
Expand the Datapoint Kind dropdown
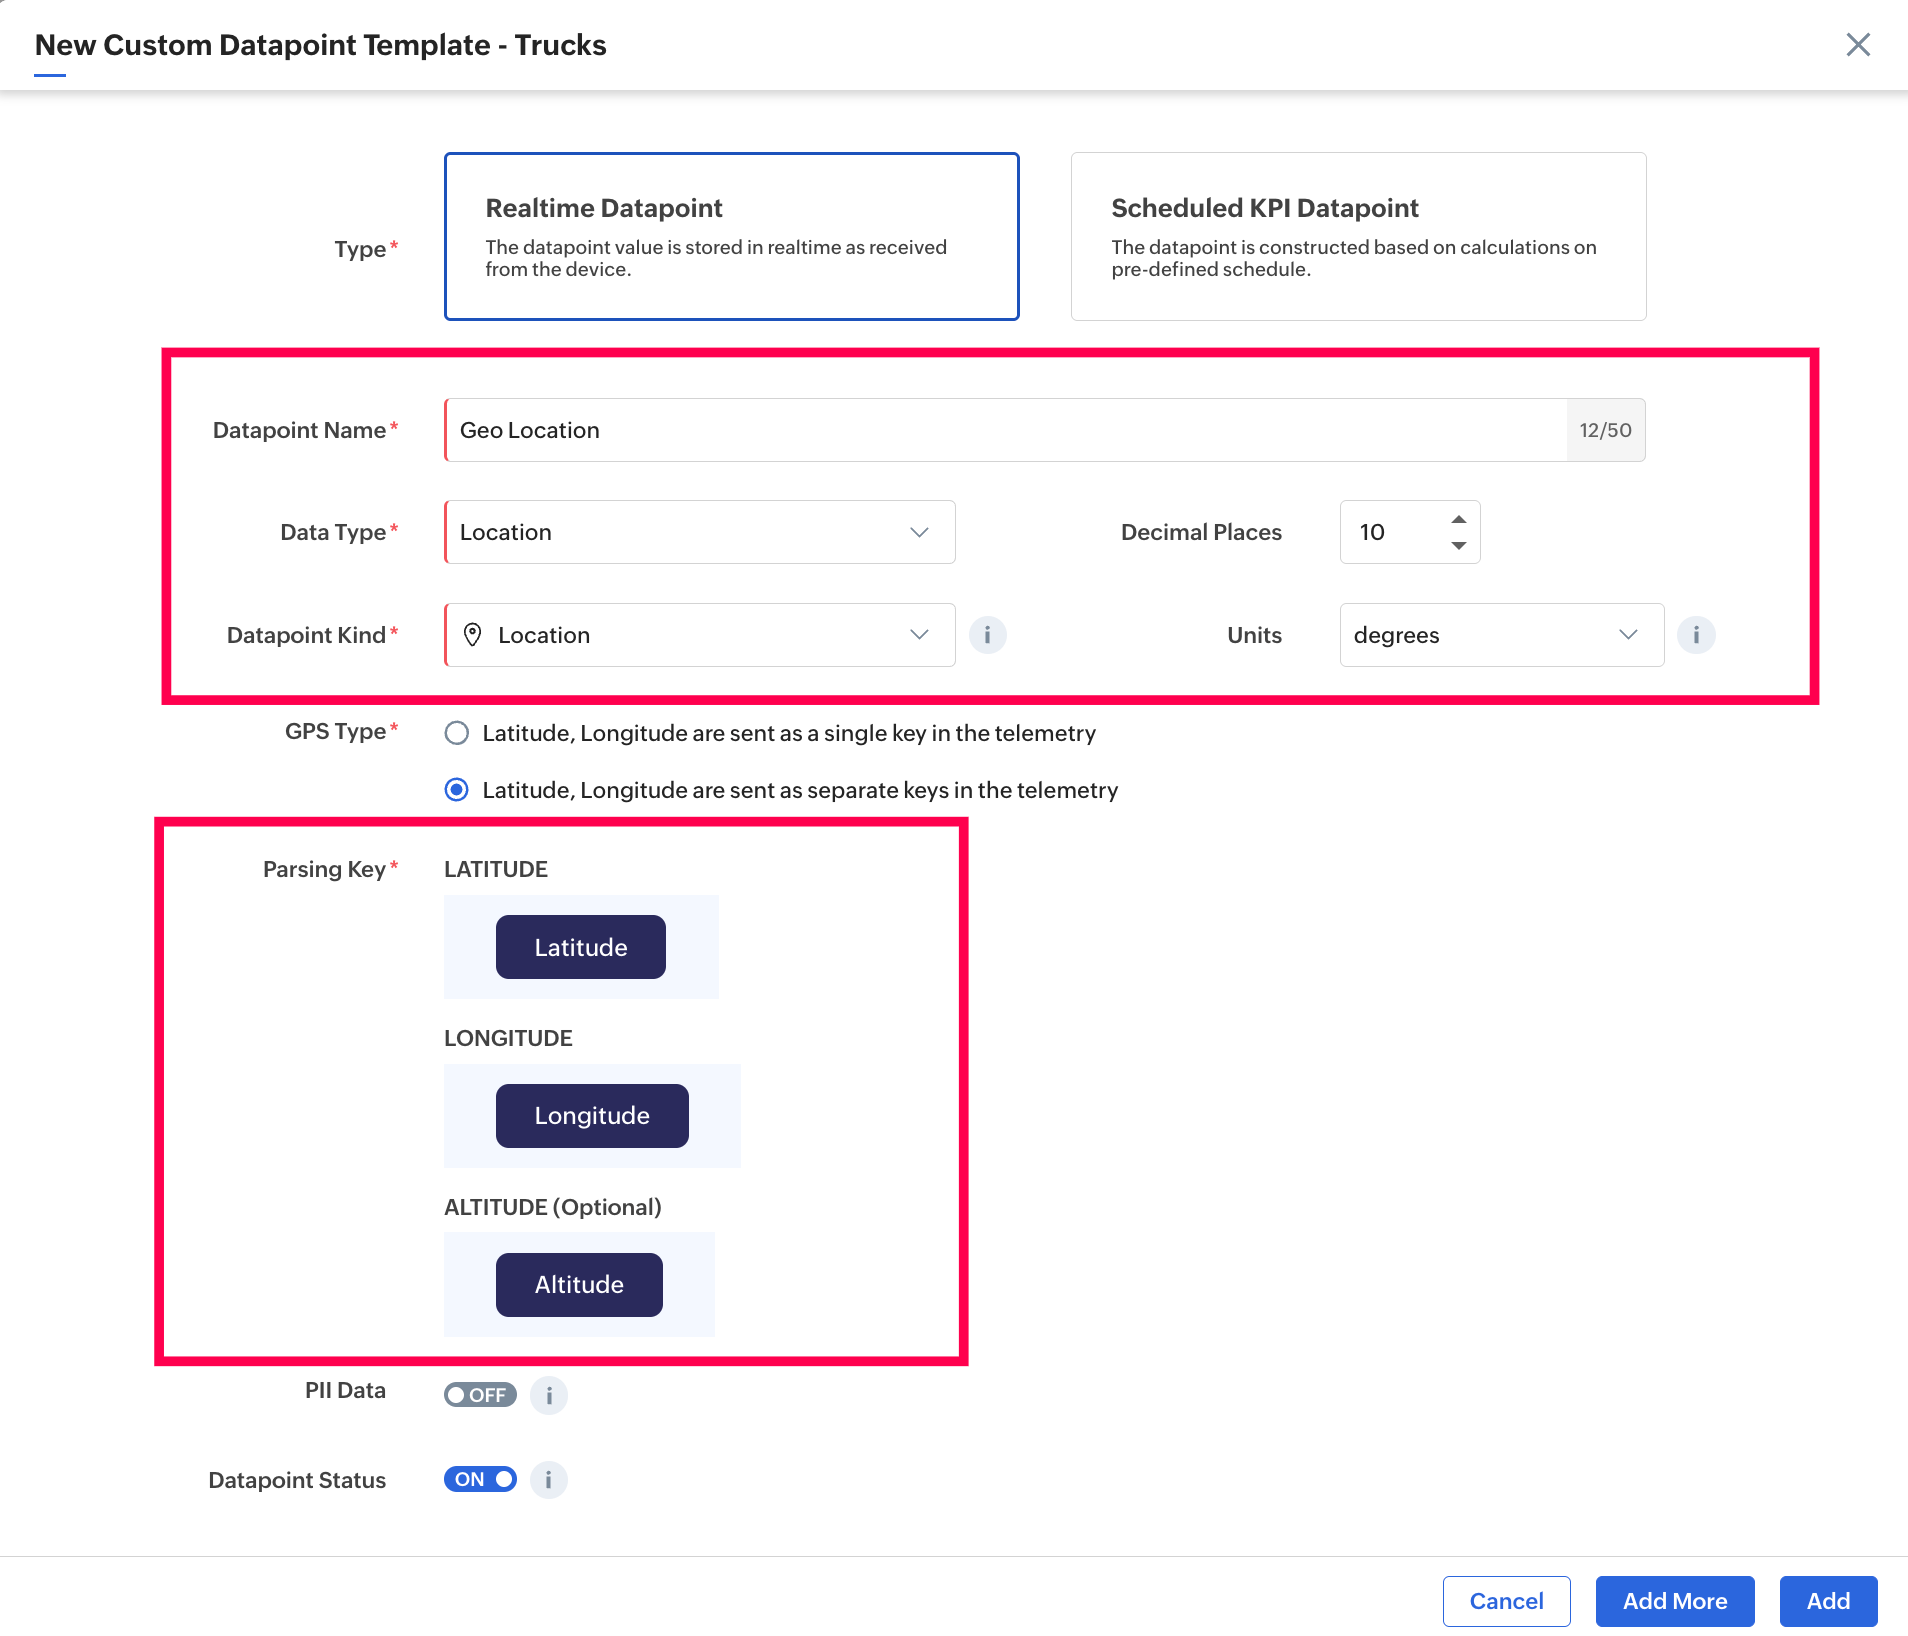click(699, 635)
